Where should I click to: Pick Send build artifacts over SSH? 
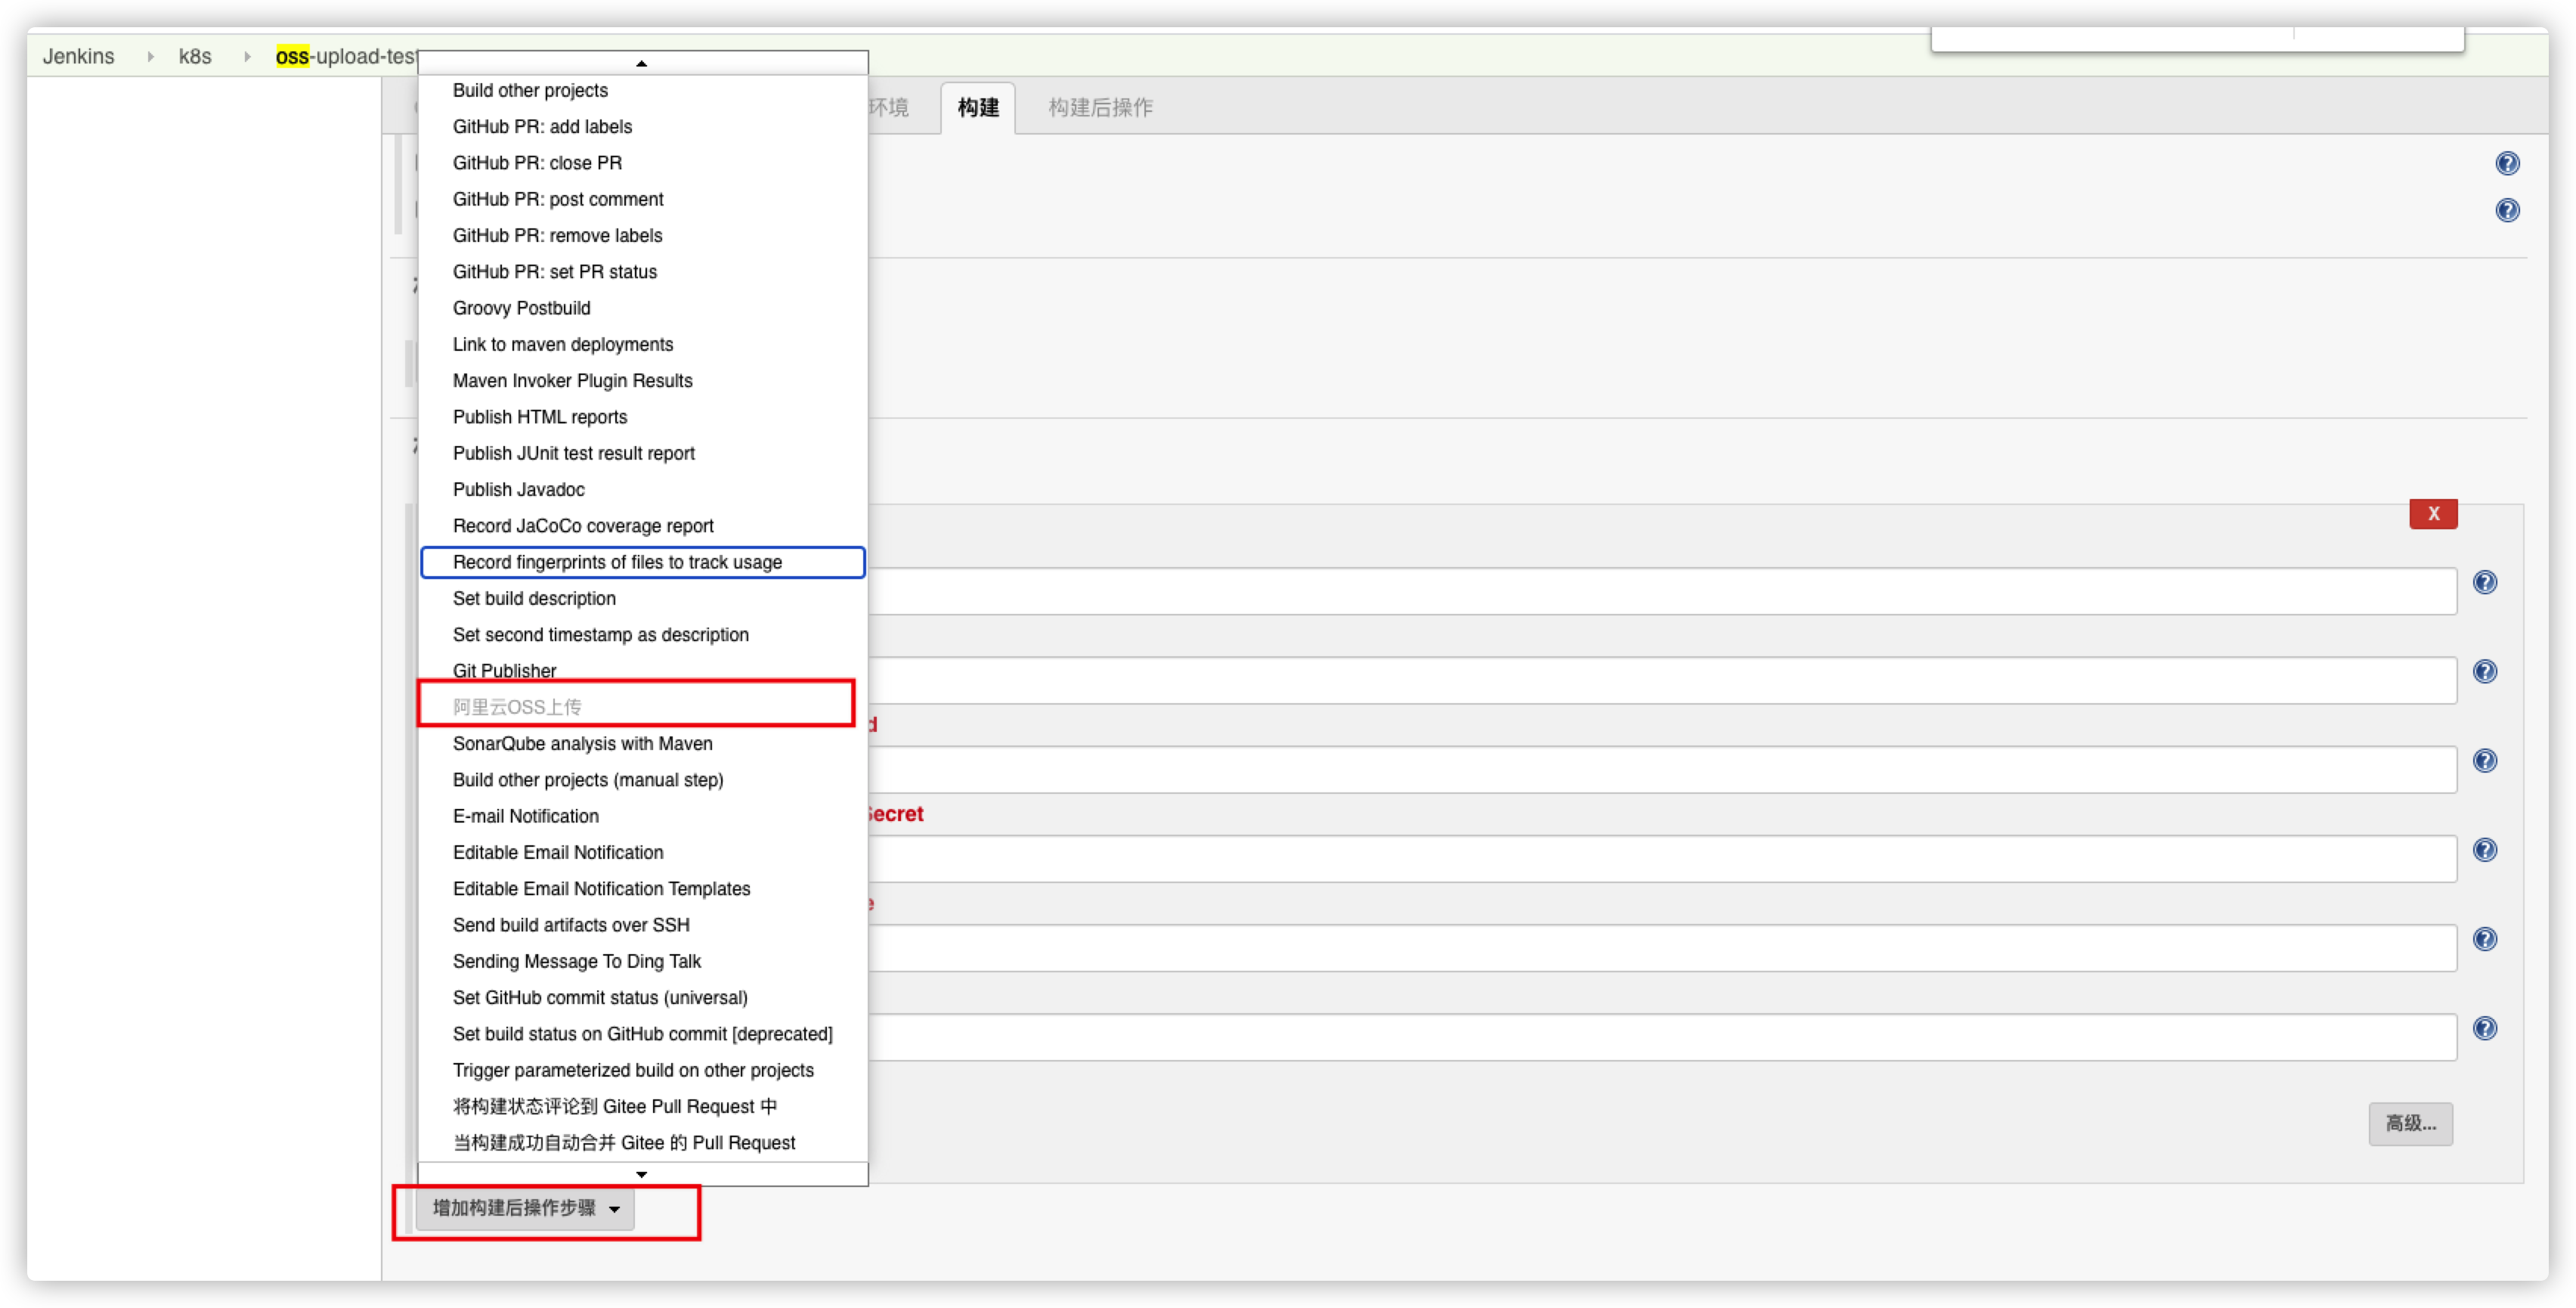point(571,925)
